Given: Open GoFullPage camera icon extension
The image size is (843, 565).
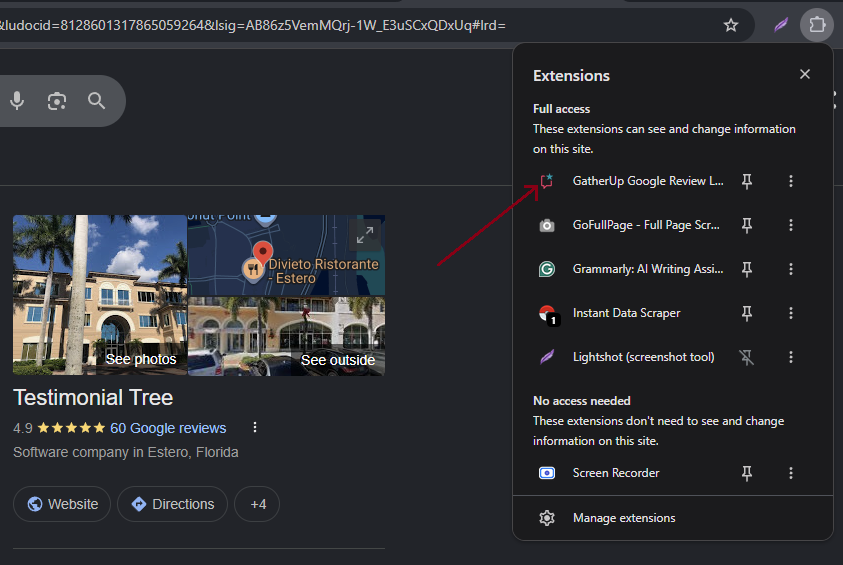Looking at the screenshot, I should click(x=547, y=225).
